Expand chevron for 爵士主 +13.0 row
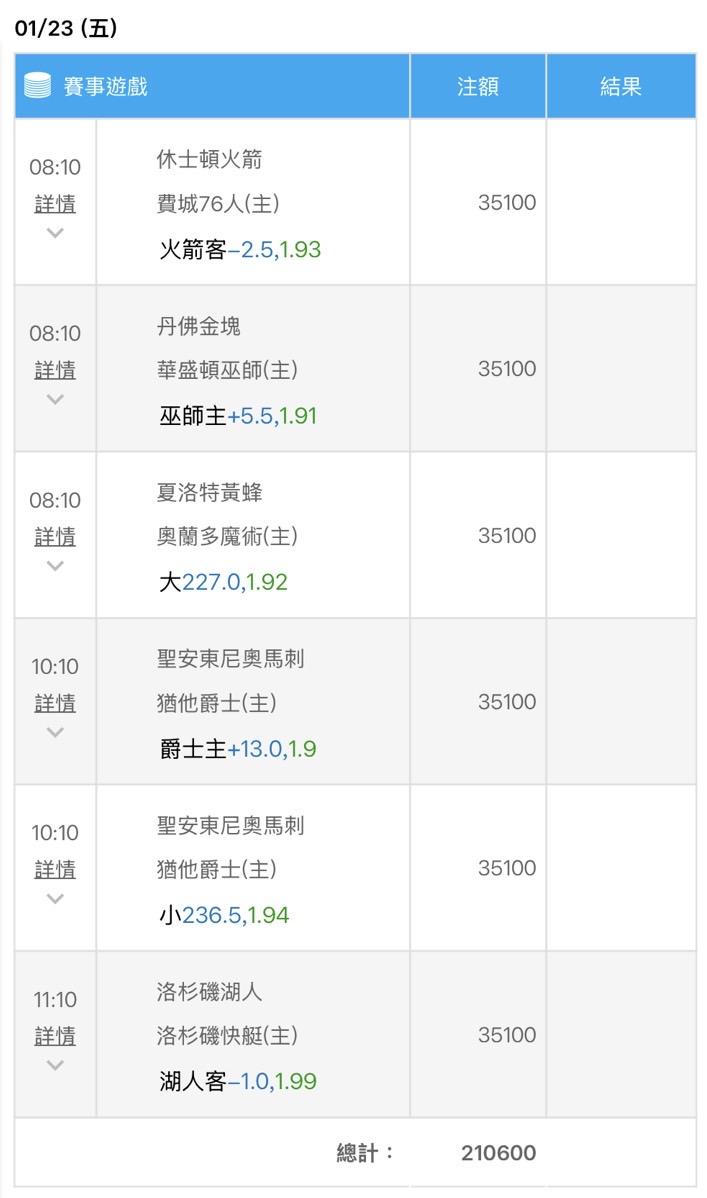The image size is (707, 1198). [55, 732]
